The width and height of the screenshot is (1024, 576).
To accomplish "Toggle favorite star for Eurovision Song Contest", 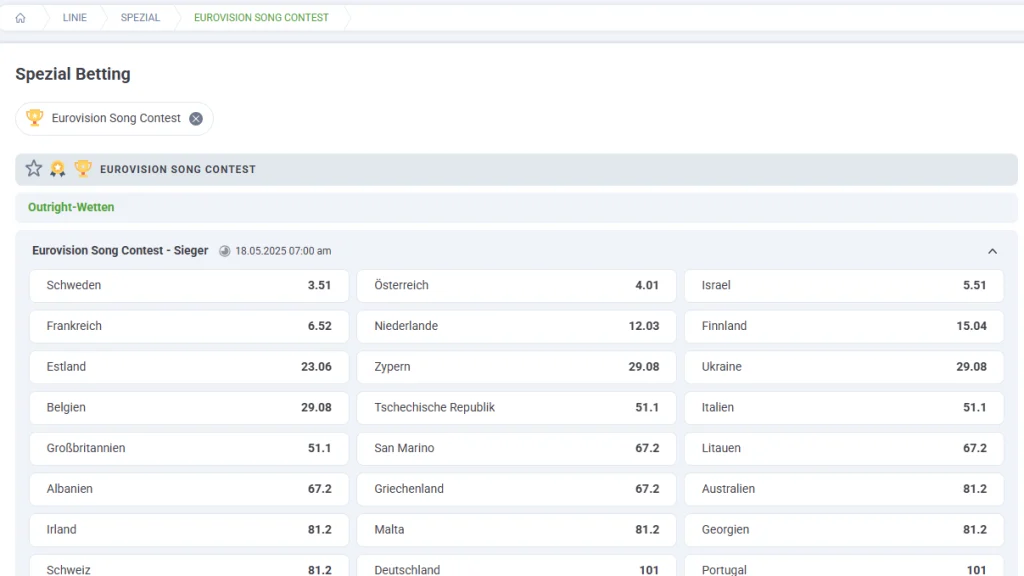I will (34, 169).
